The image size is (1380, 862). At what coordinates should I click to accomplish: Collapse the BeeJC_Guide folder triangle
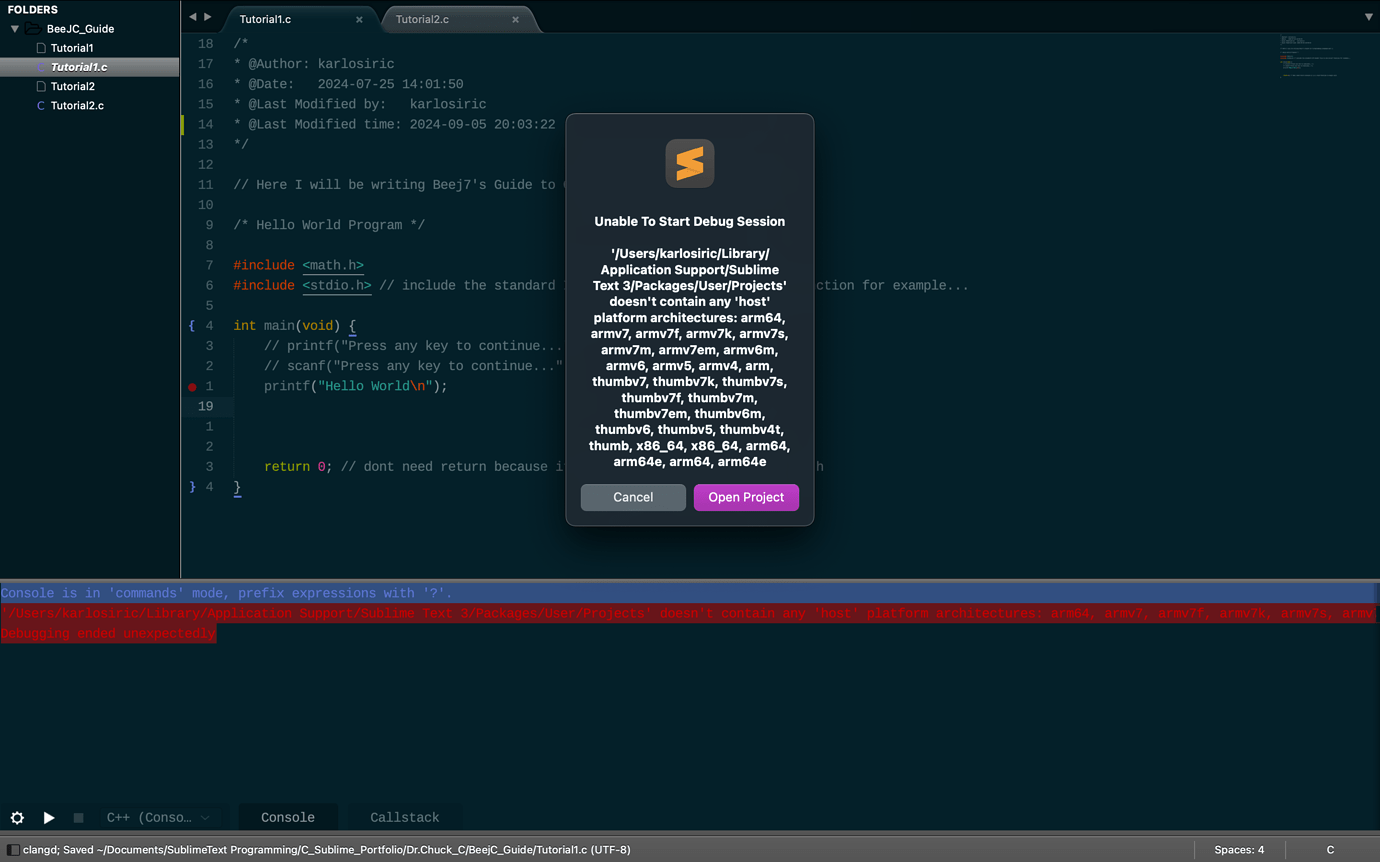click(x=15, y=29)
